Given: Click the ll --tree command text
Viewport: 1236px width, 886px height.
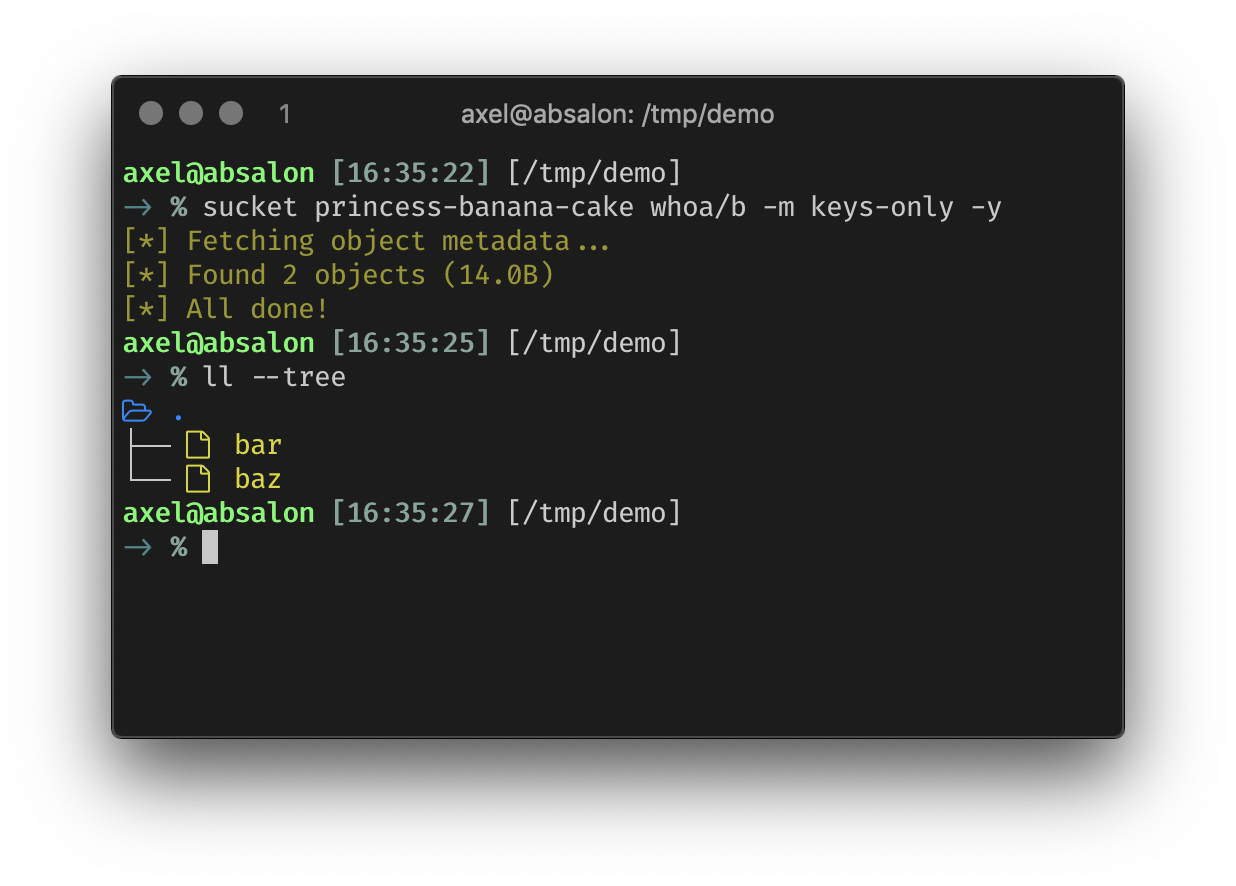Looking at the screenshot, I should [274, 377].
